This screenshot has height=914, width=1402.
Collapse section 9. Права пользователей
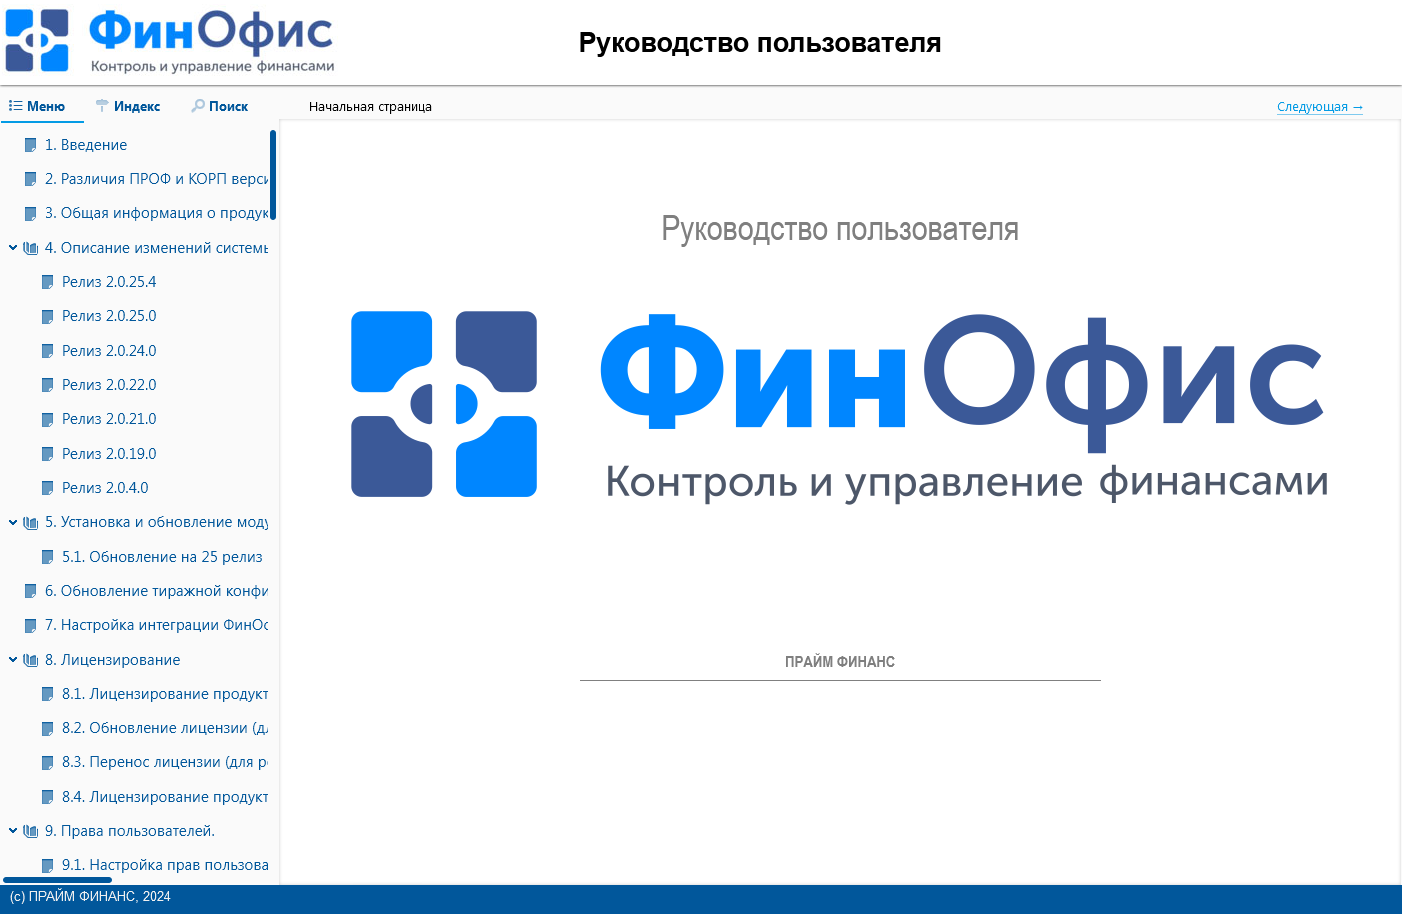coord(13,831)
